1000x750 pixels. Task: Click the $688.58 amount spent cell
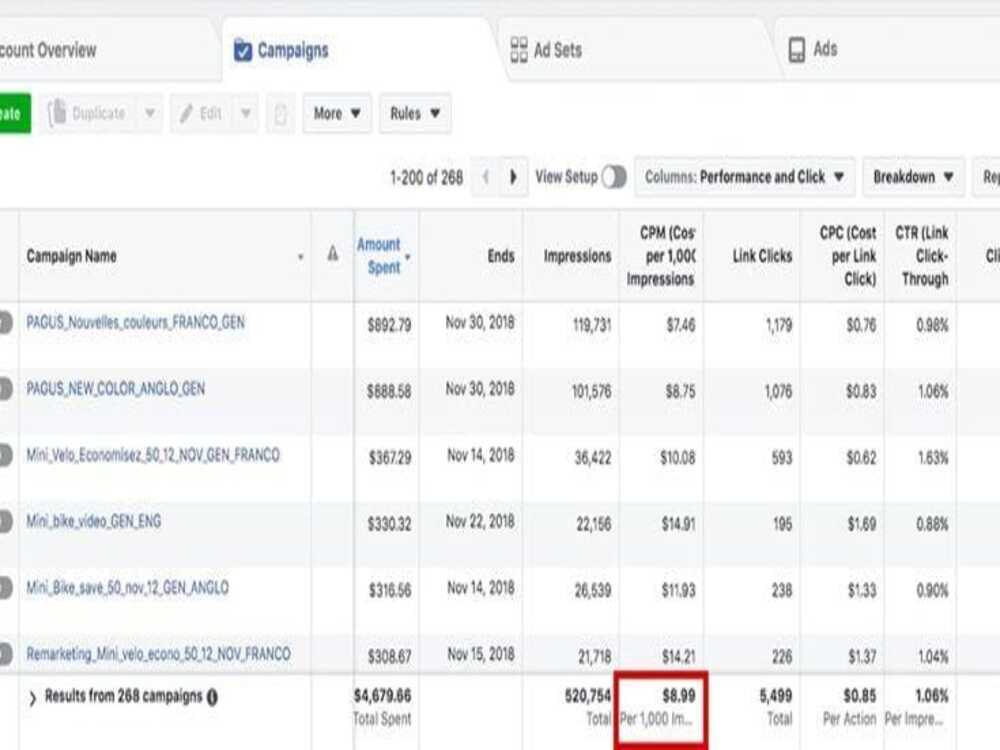(x=389, y=392)
